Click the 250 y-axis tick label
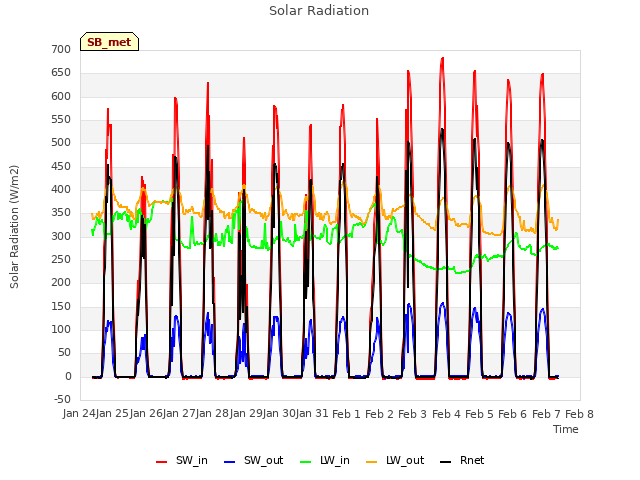 coord(61,260)
